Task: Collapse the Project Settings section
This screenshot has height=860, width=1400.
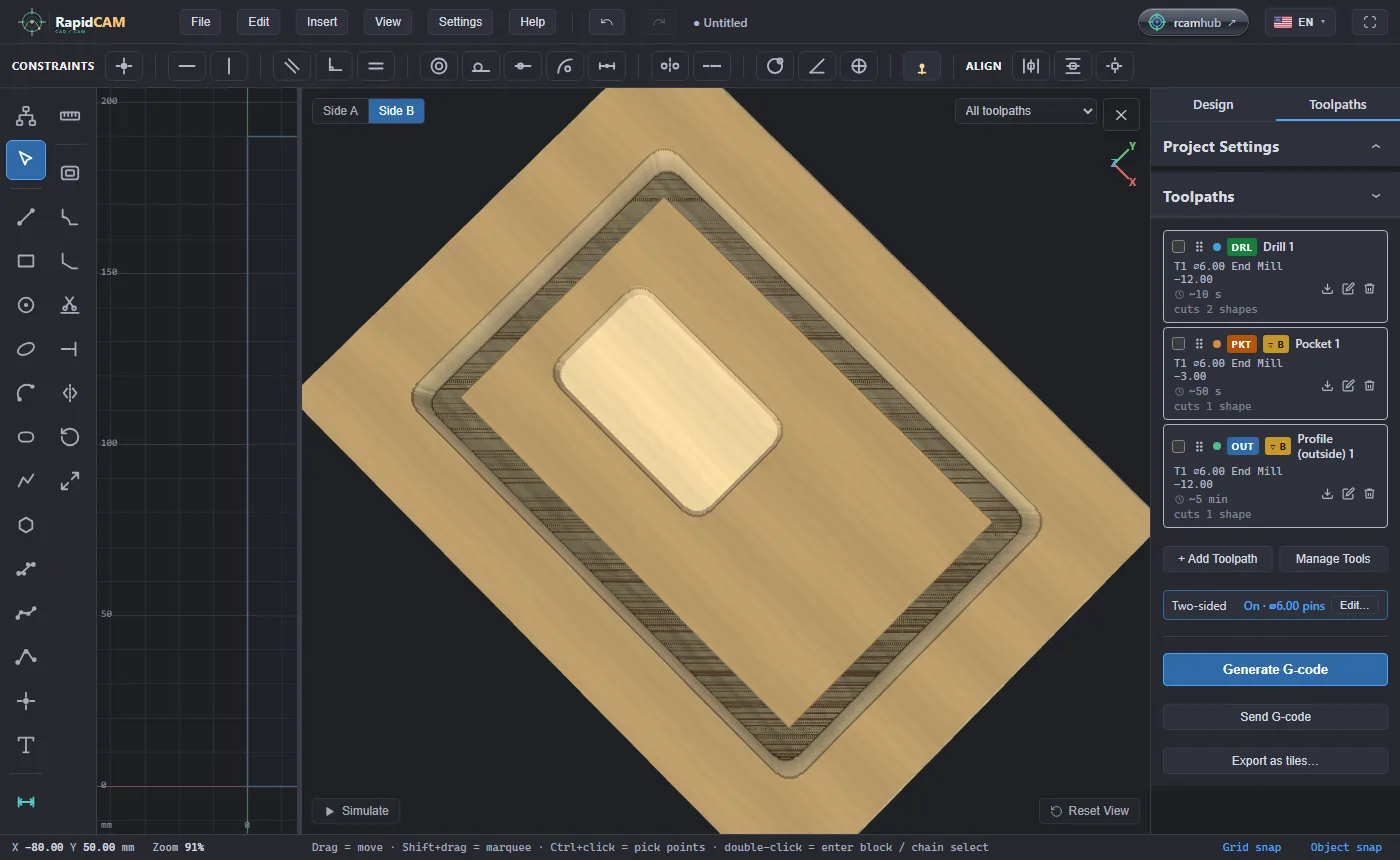Action: click(1376, 147)
